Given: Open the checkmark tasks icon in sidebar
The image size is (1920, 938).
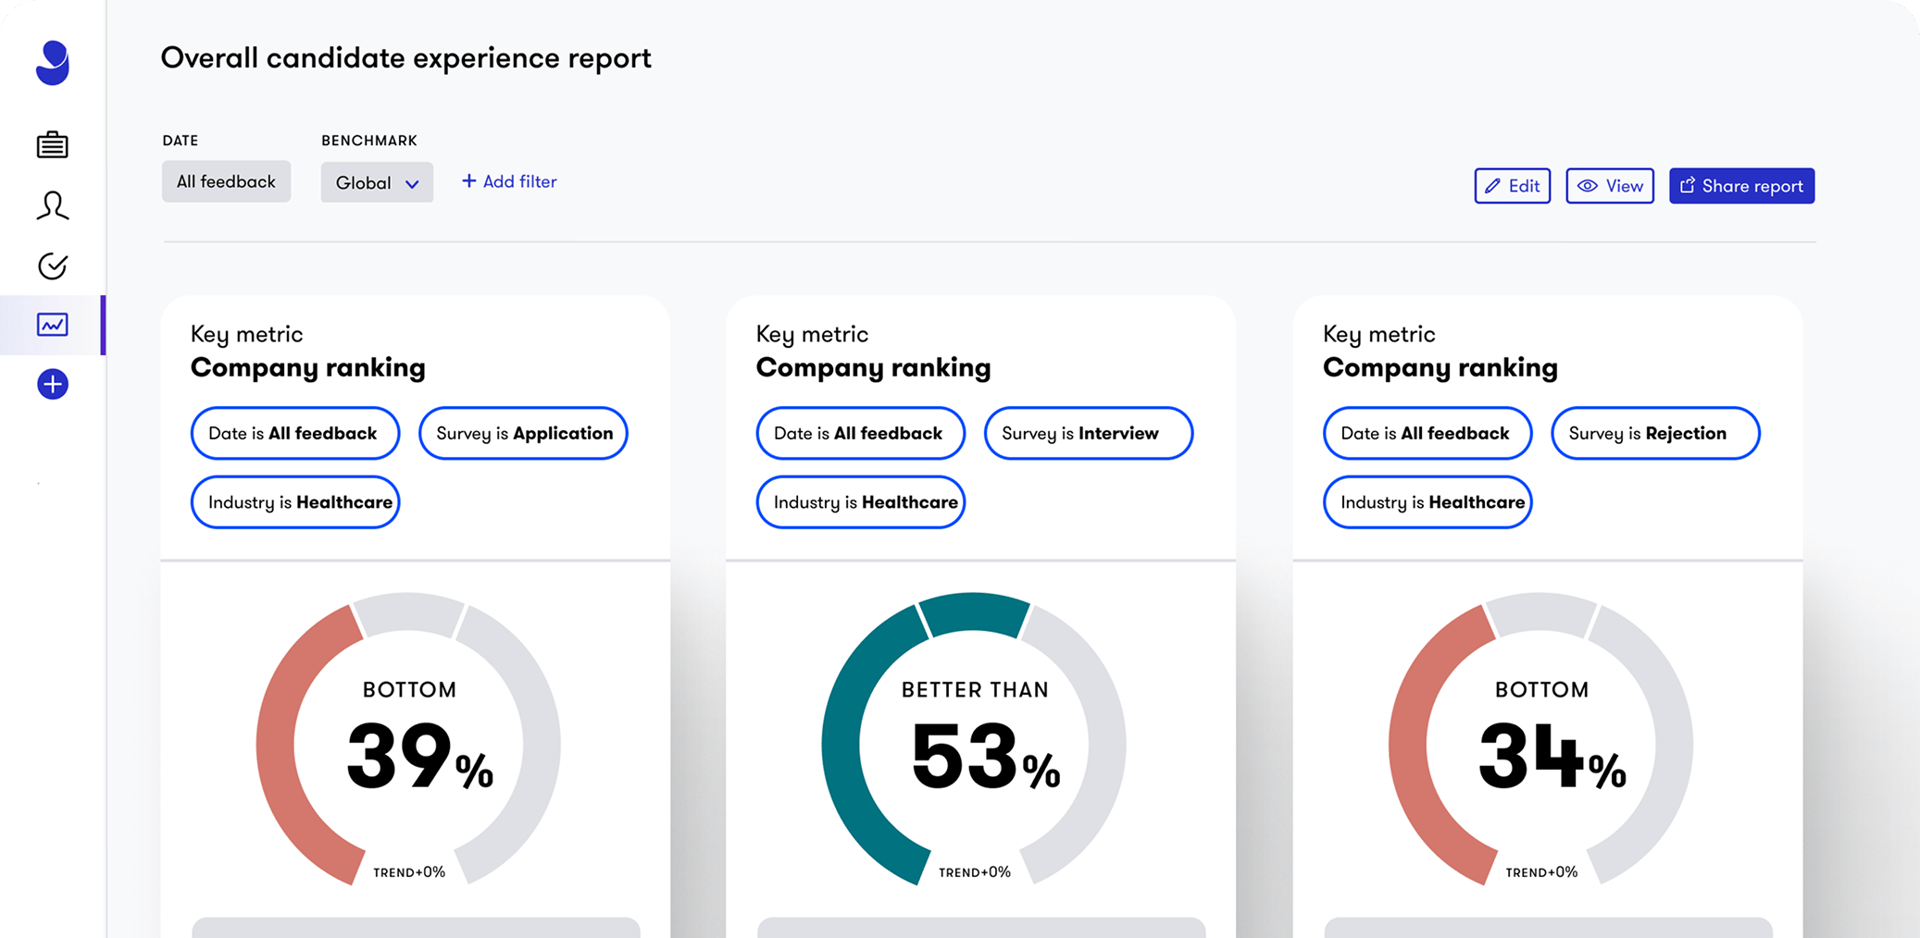Looking at the screenshot, I should click(x=53, y=266).
